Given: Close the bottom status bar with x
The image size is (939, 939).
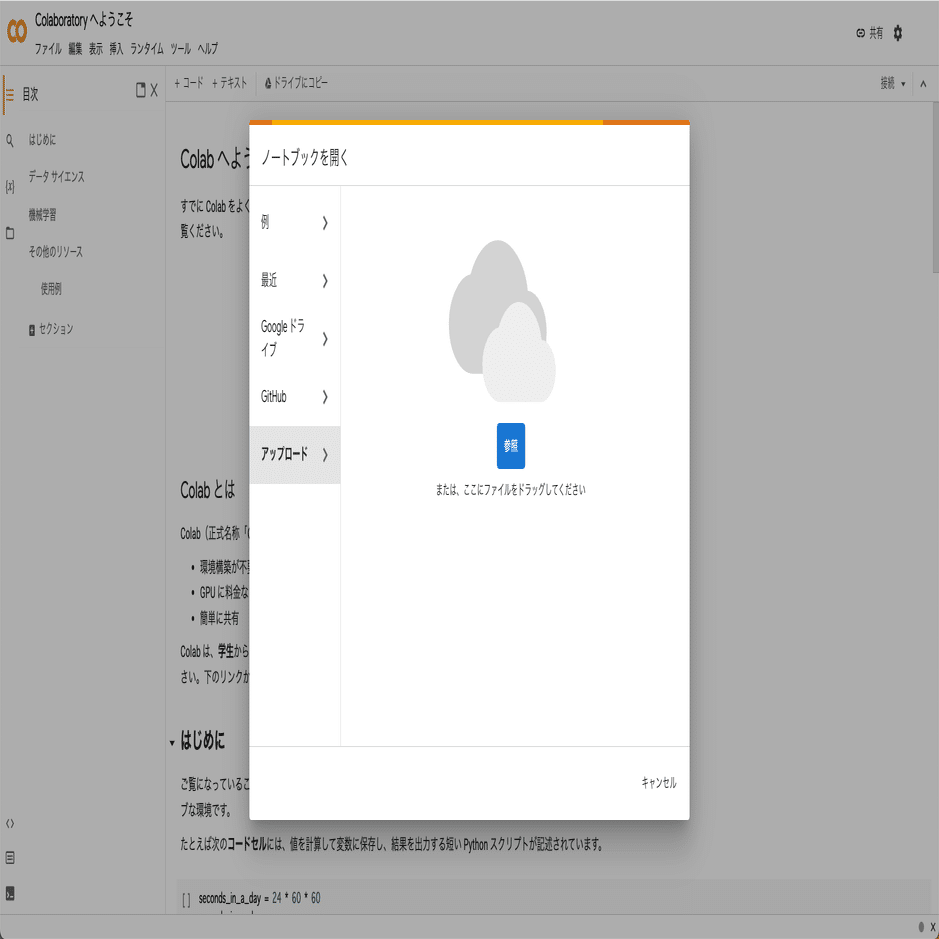Looking at the screenshot, I should 932,927.
